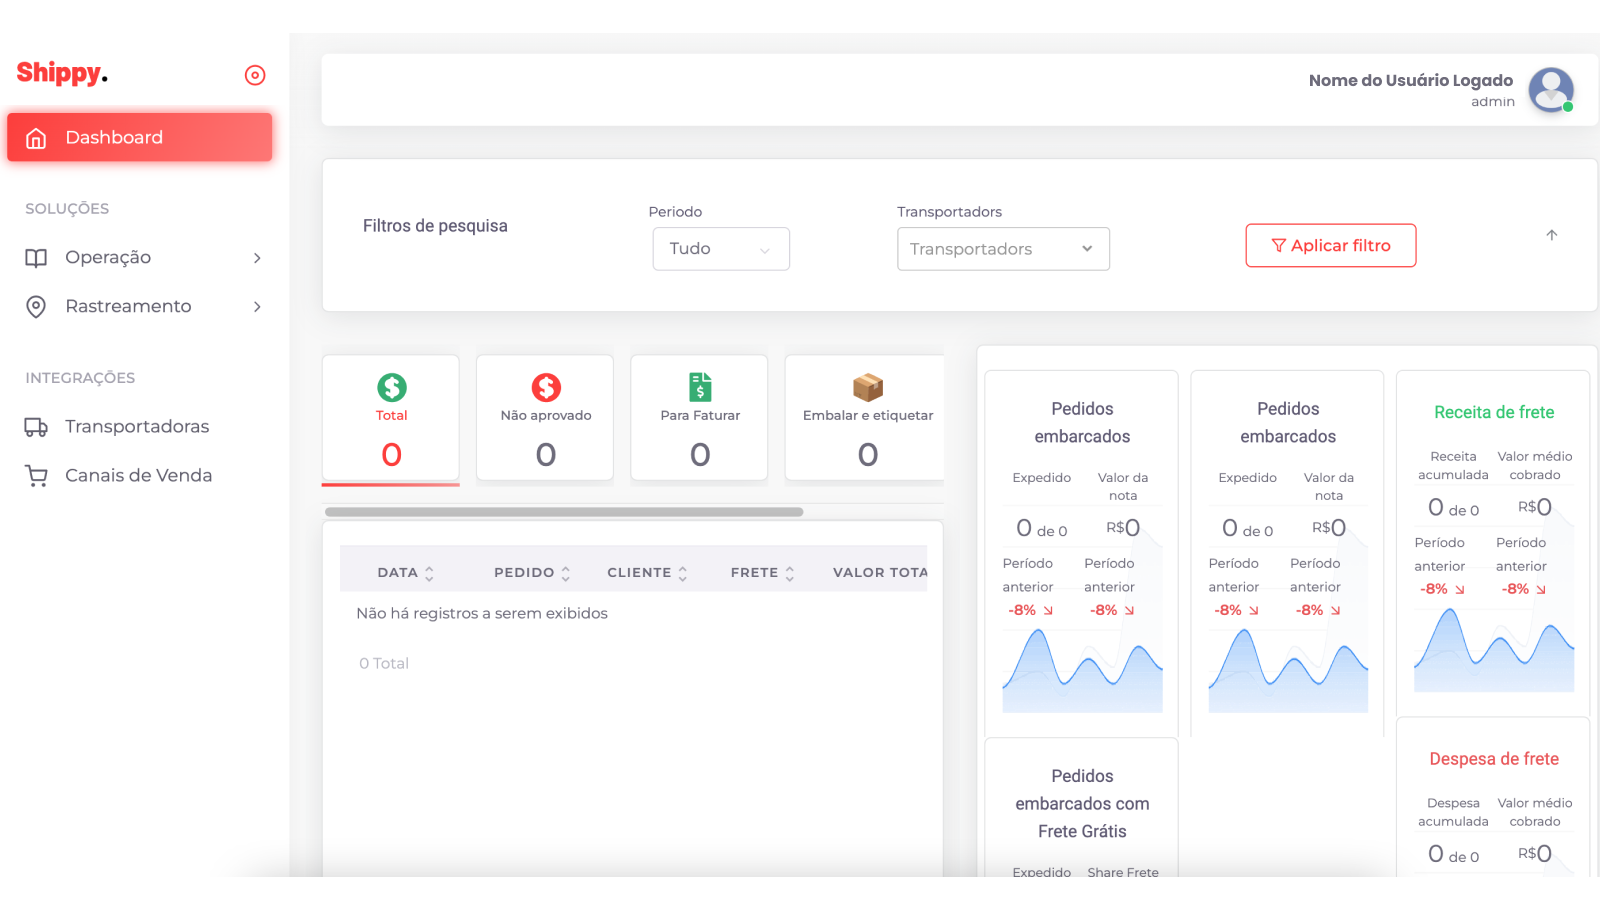Expand the Rastreamento sidebar chevron
Screen dimensions: 1600x900
[258, 306]
